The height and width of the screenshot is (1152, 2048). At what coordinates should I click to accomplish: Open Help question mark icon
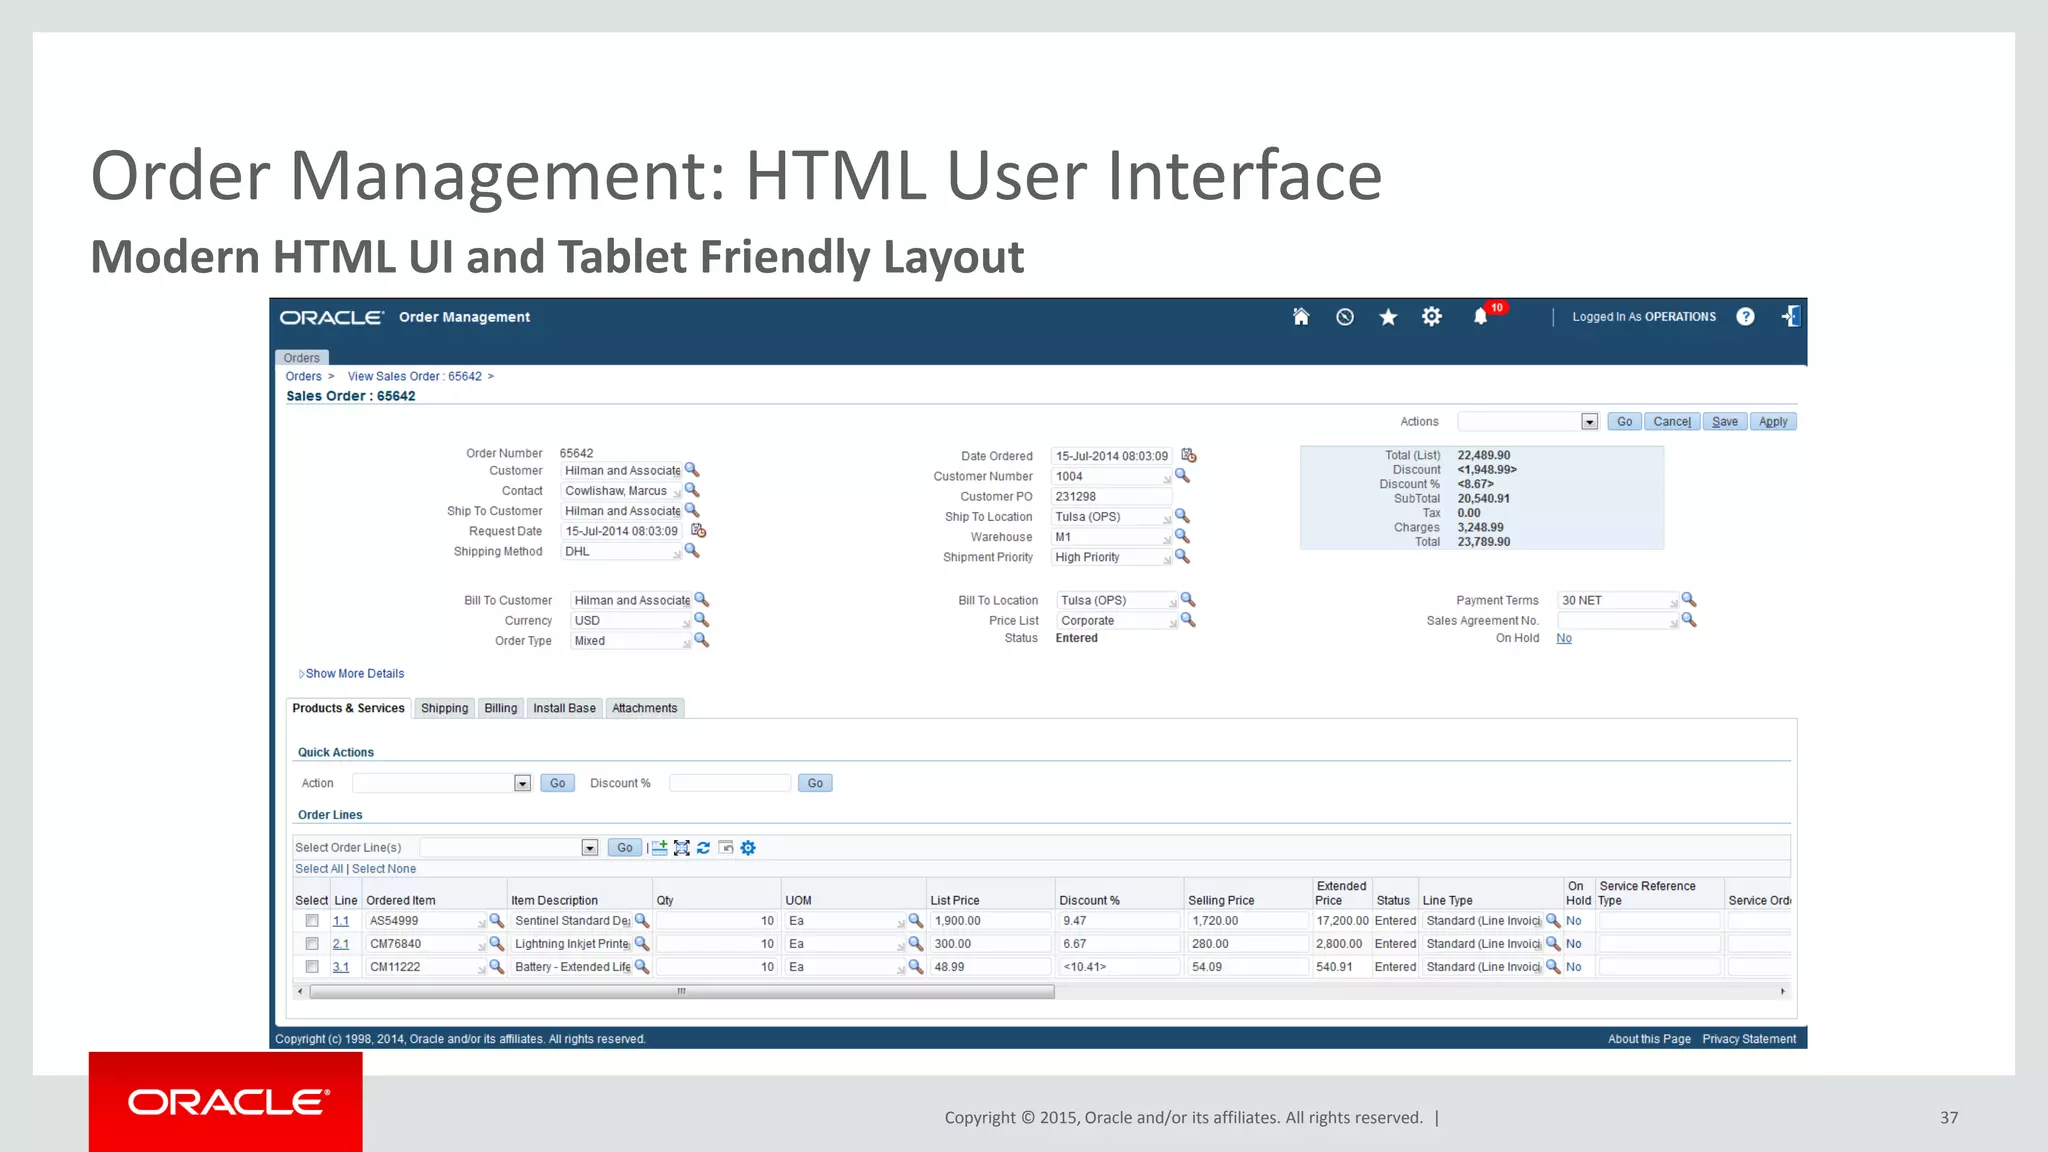click(x=1745, y=317)
